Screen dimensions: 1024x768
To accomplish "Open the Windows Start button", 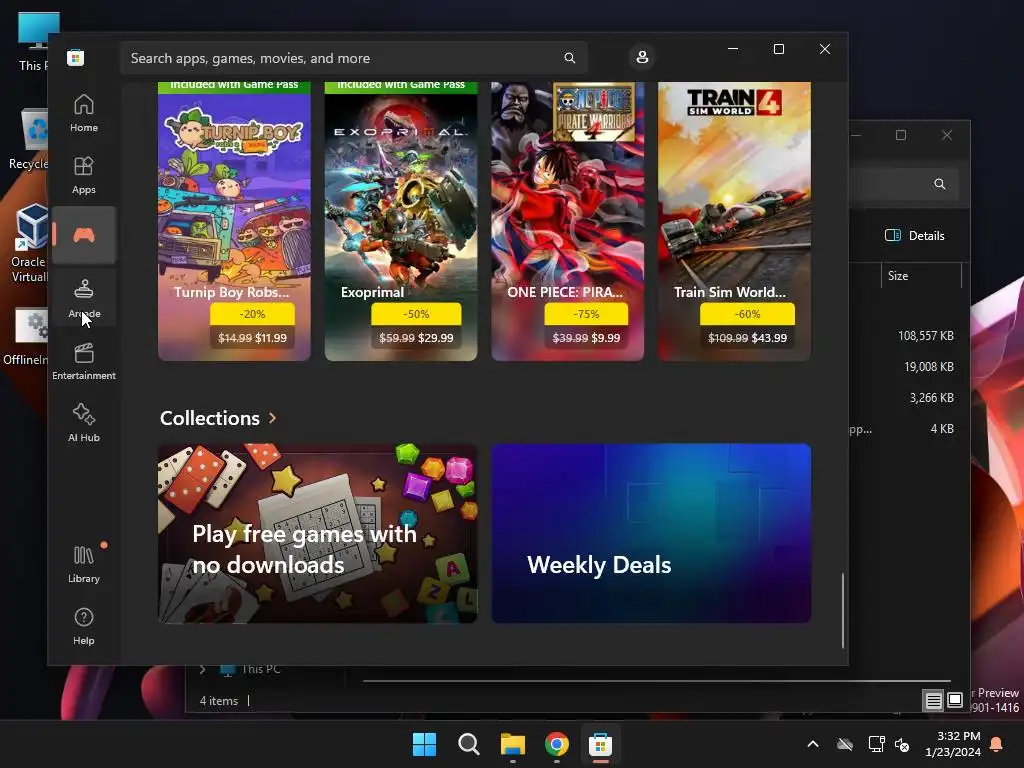I will click(424, 744).
